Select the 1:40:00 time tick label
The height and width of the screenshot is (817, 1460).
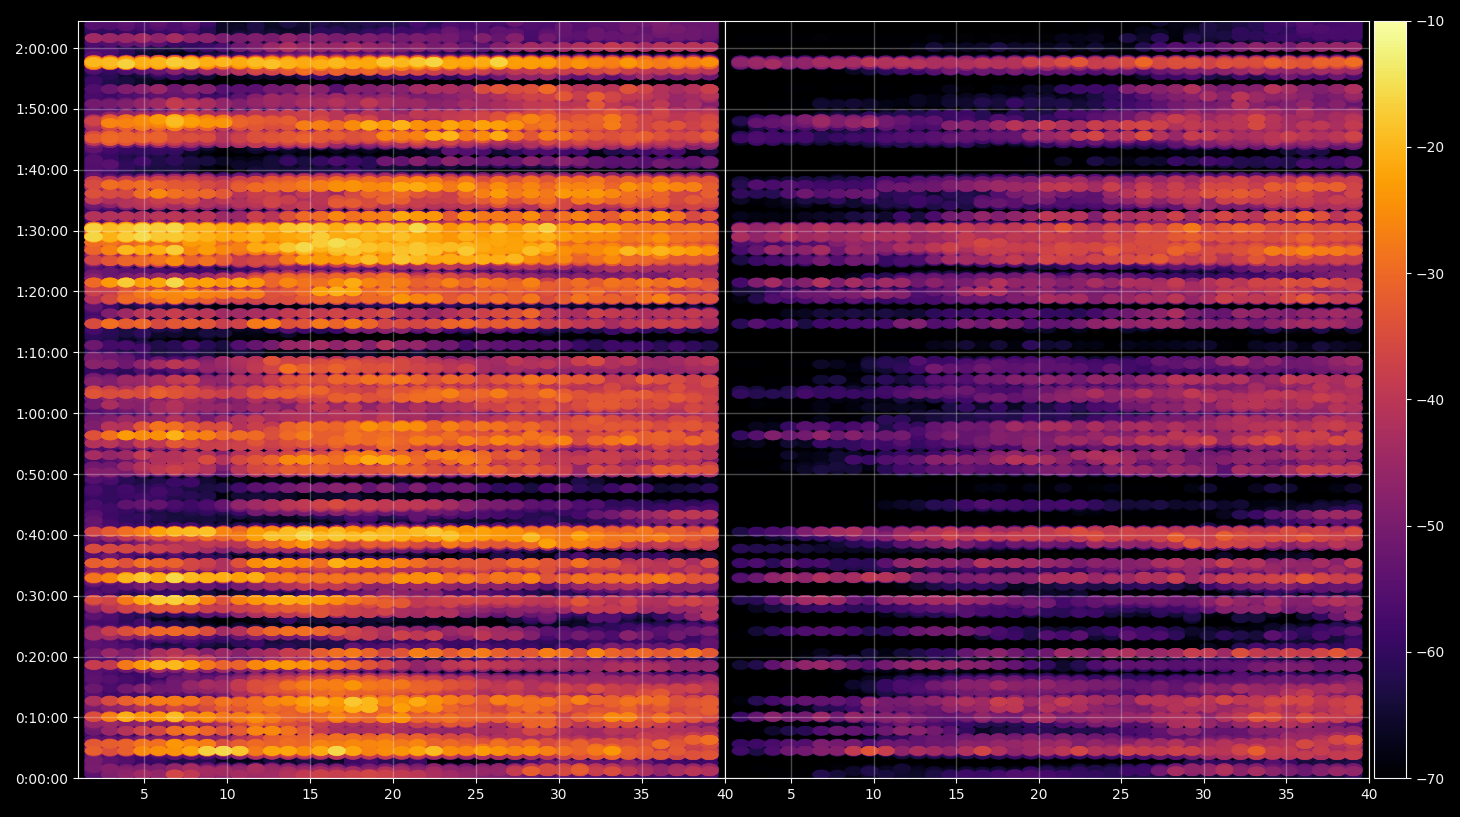(x=42, y=171)
